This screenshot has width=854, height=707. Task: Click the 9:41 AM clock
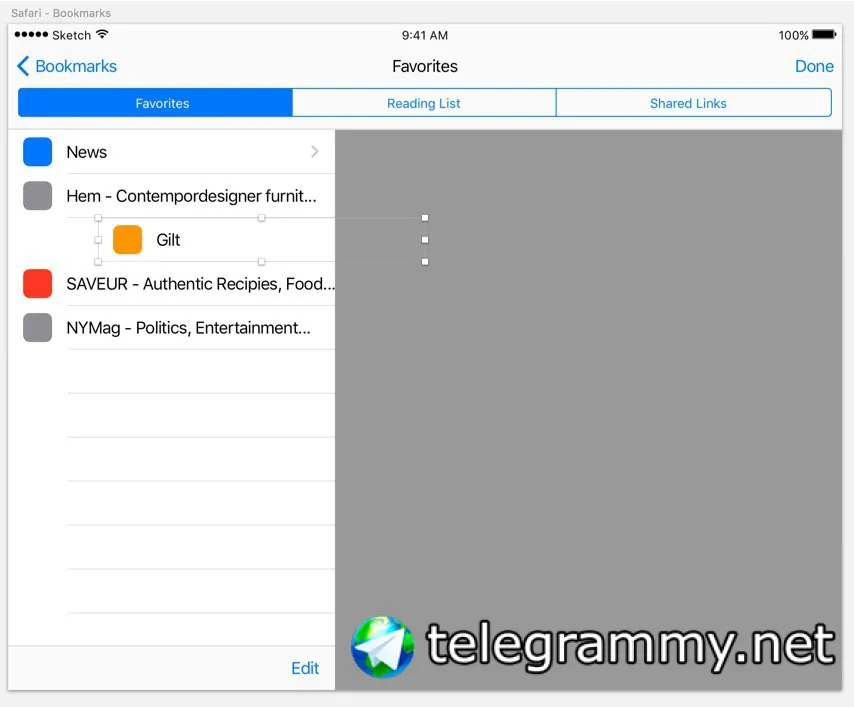(x=425, y=35)
